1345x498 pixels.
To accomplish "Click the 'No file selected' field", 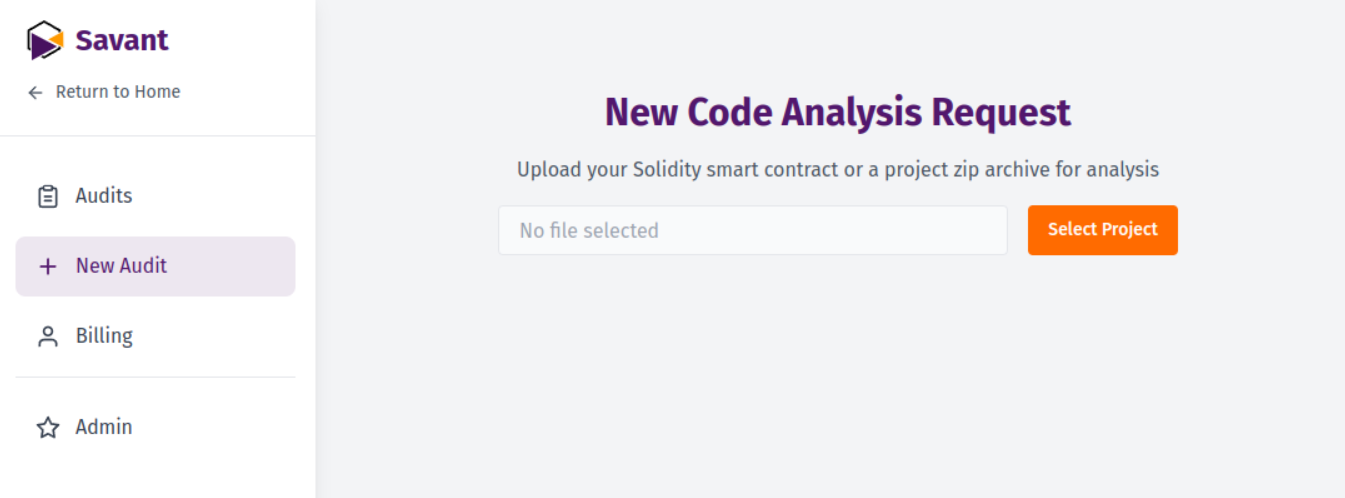I will 752,231.
